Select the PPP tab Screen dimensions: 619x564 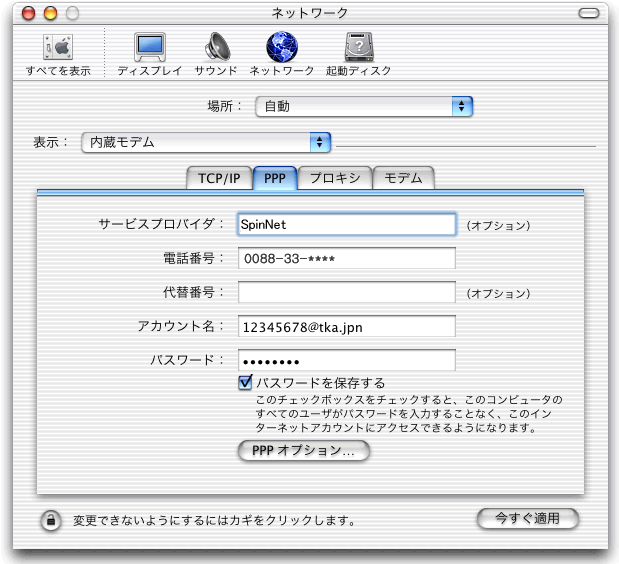tap(275, 179)
